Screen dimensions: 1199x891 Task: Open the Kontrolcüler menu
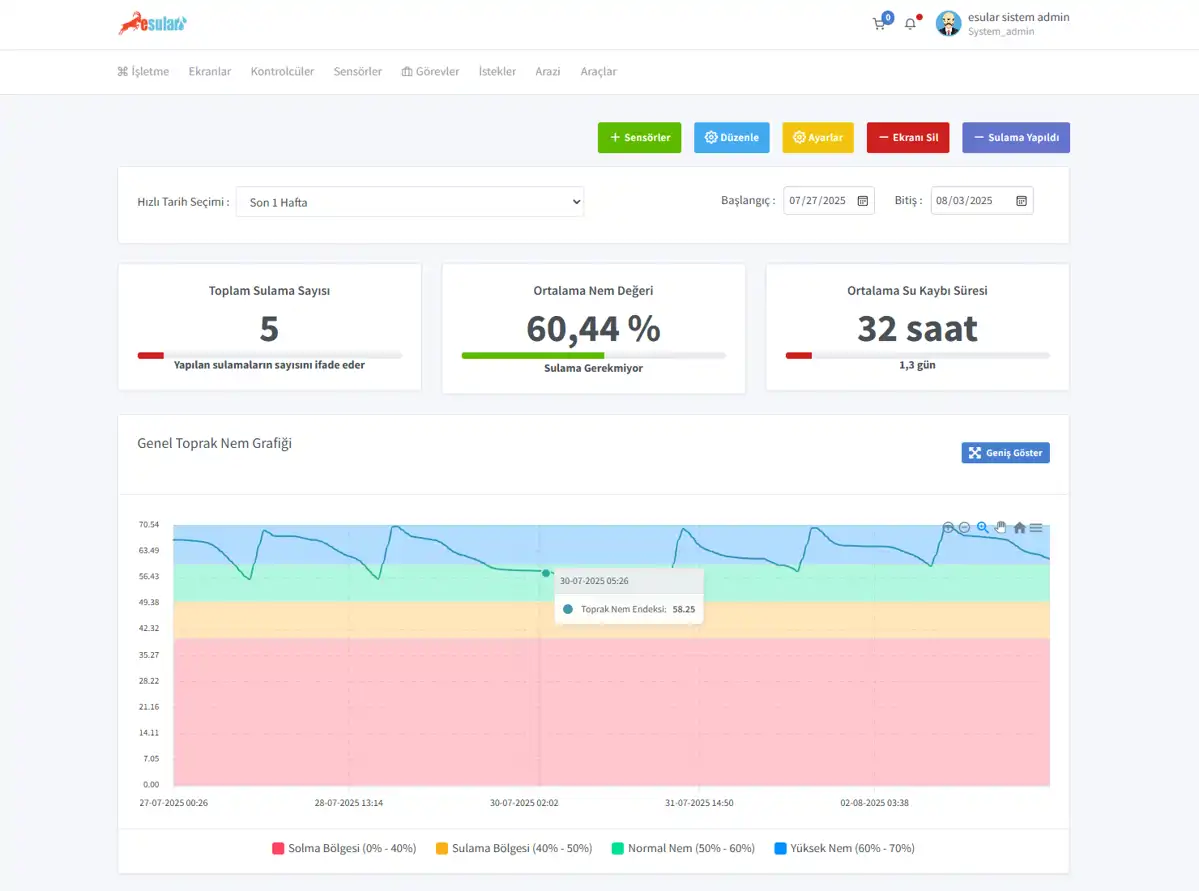tap(282, 71)
